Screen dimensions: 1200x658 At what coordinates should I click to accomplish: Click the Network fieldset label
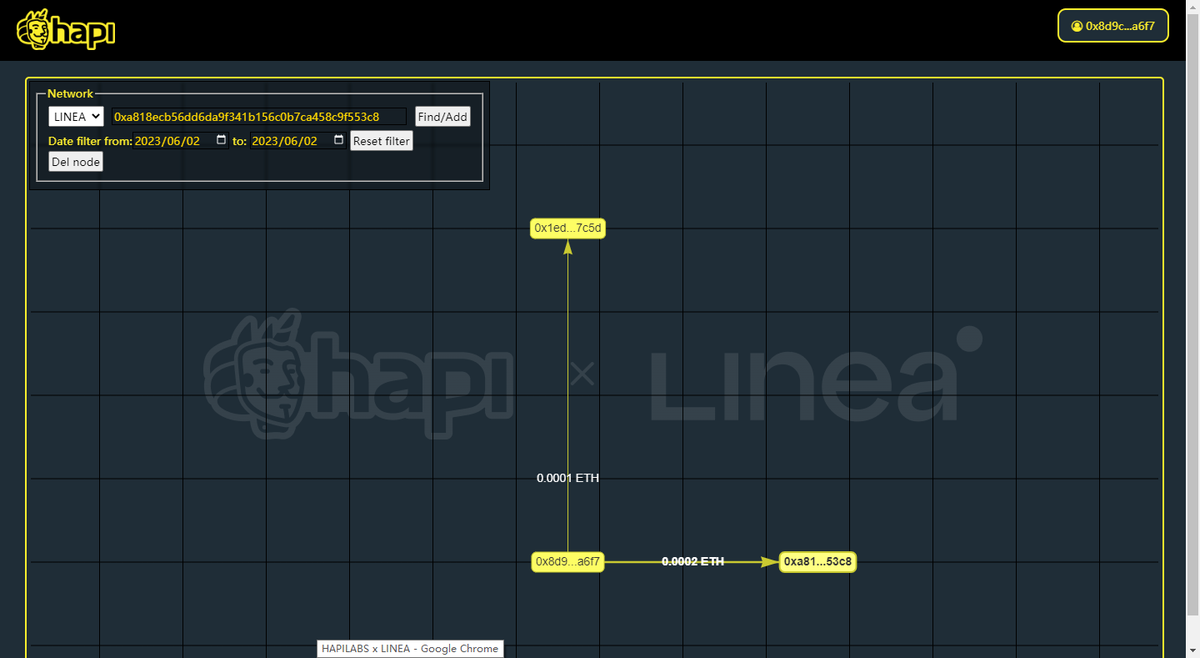70,94
